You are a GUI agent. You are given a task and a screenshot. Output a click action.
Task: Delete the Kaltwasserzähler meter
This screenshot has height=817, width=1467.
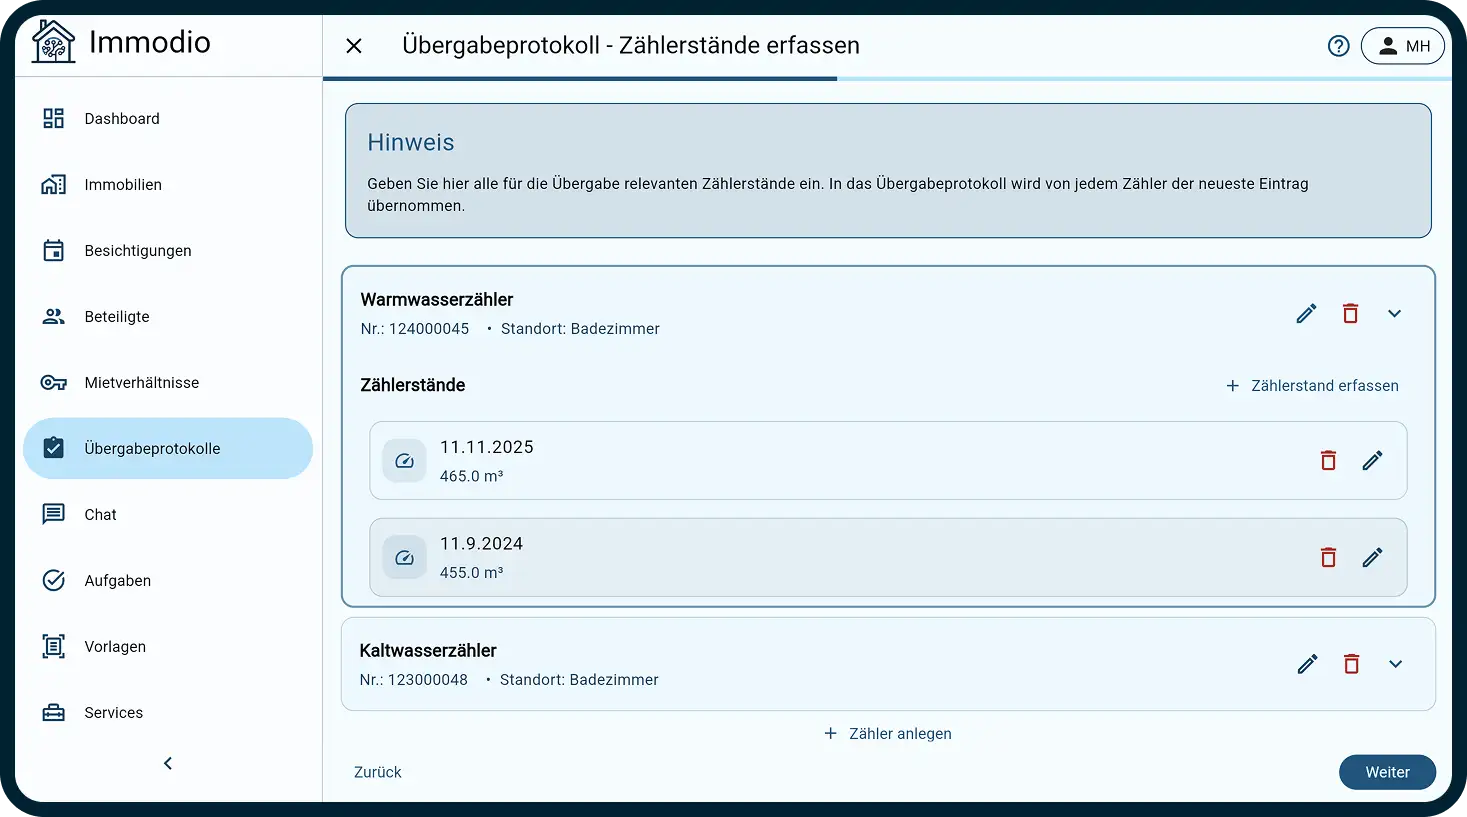click(x=1351, y=664)
